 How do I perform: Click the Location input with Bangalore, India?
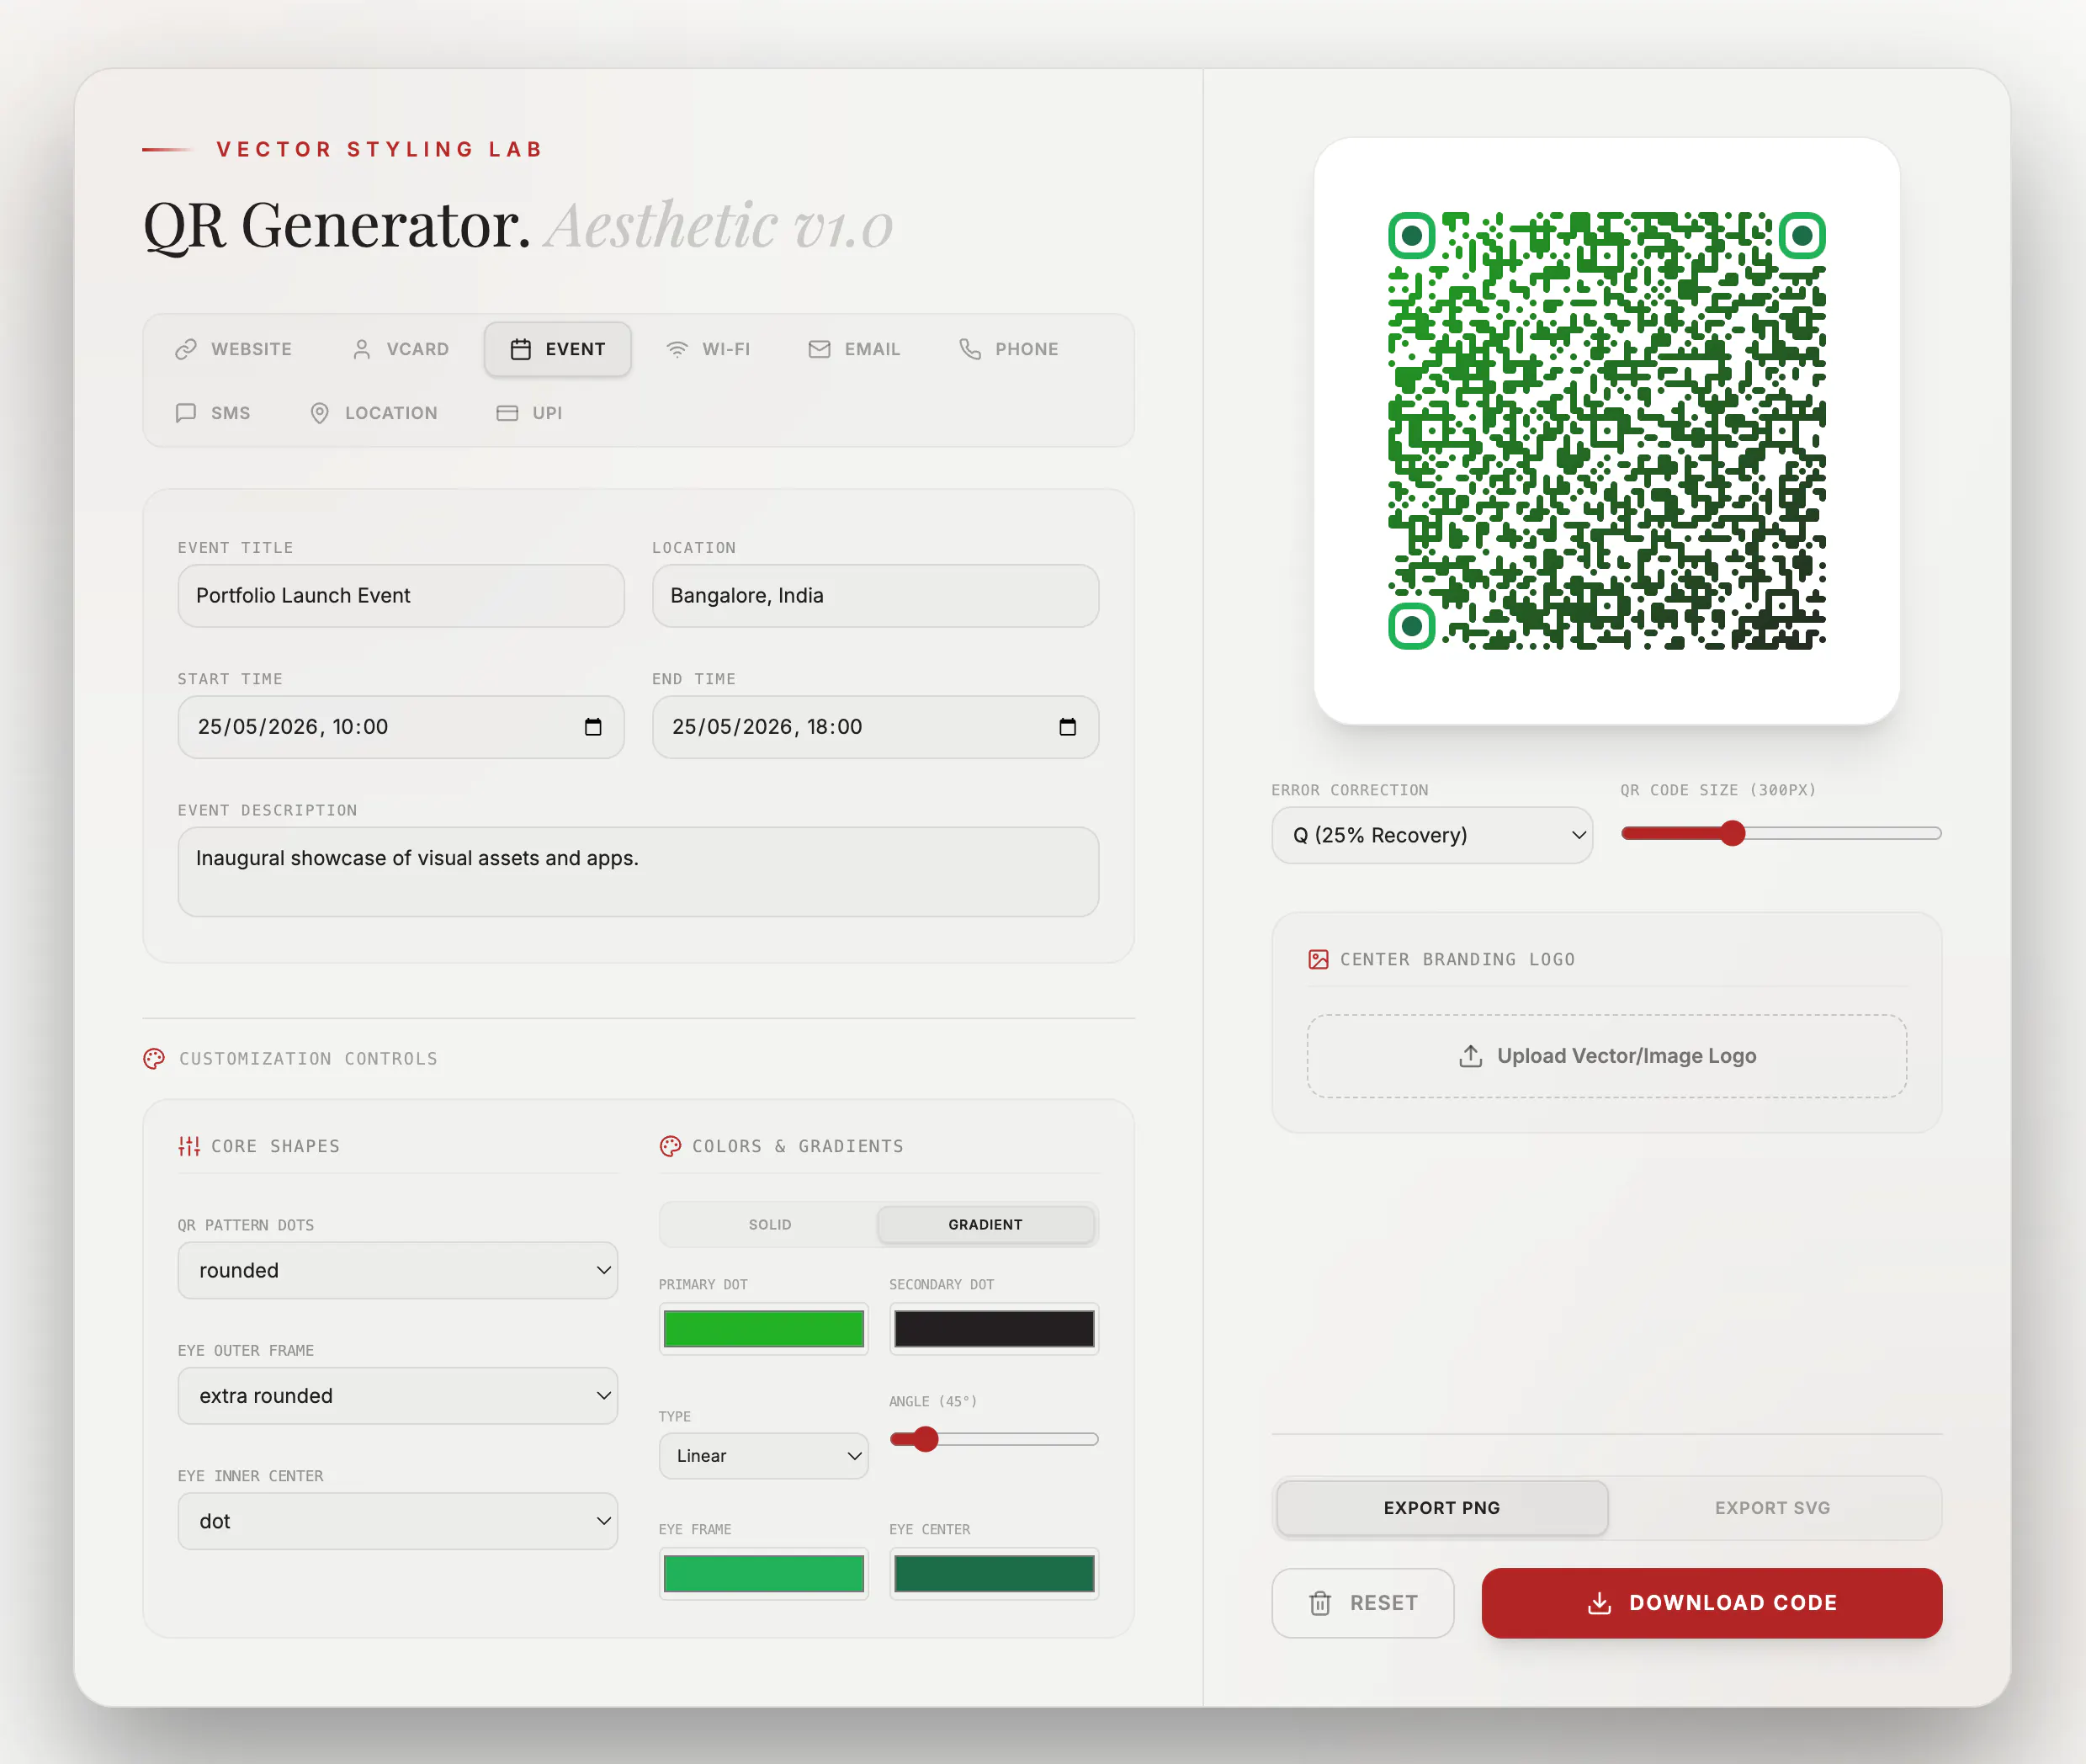875,596
